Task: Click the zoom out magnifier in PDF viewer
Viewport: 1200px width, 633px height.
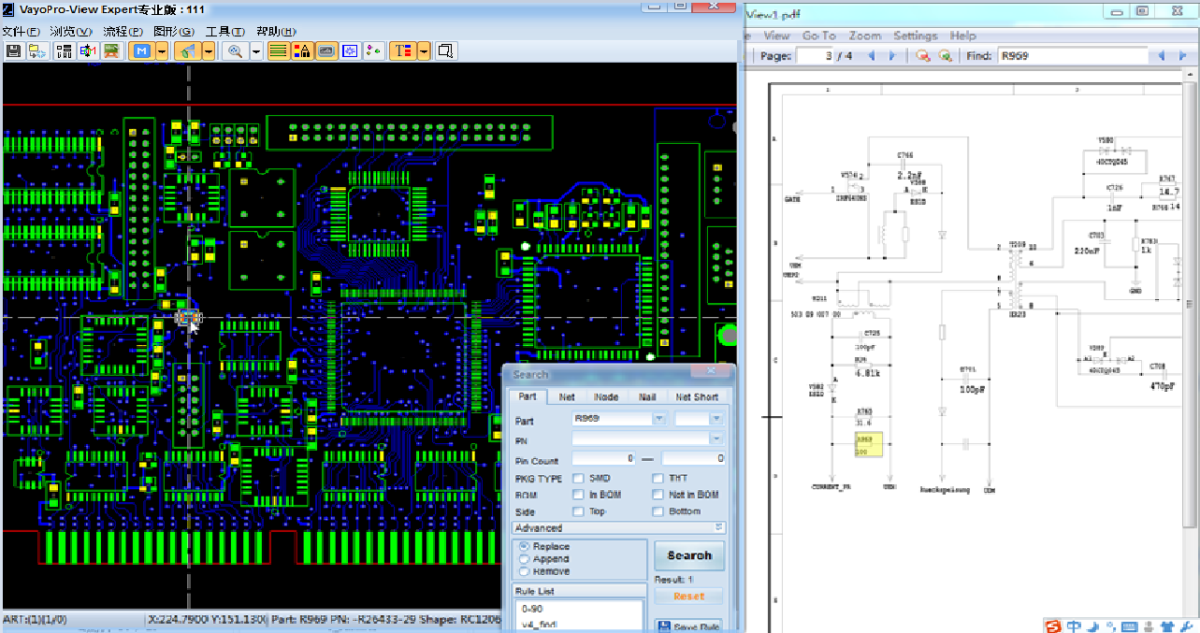Action: tap(923, 56)
